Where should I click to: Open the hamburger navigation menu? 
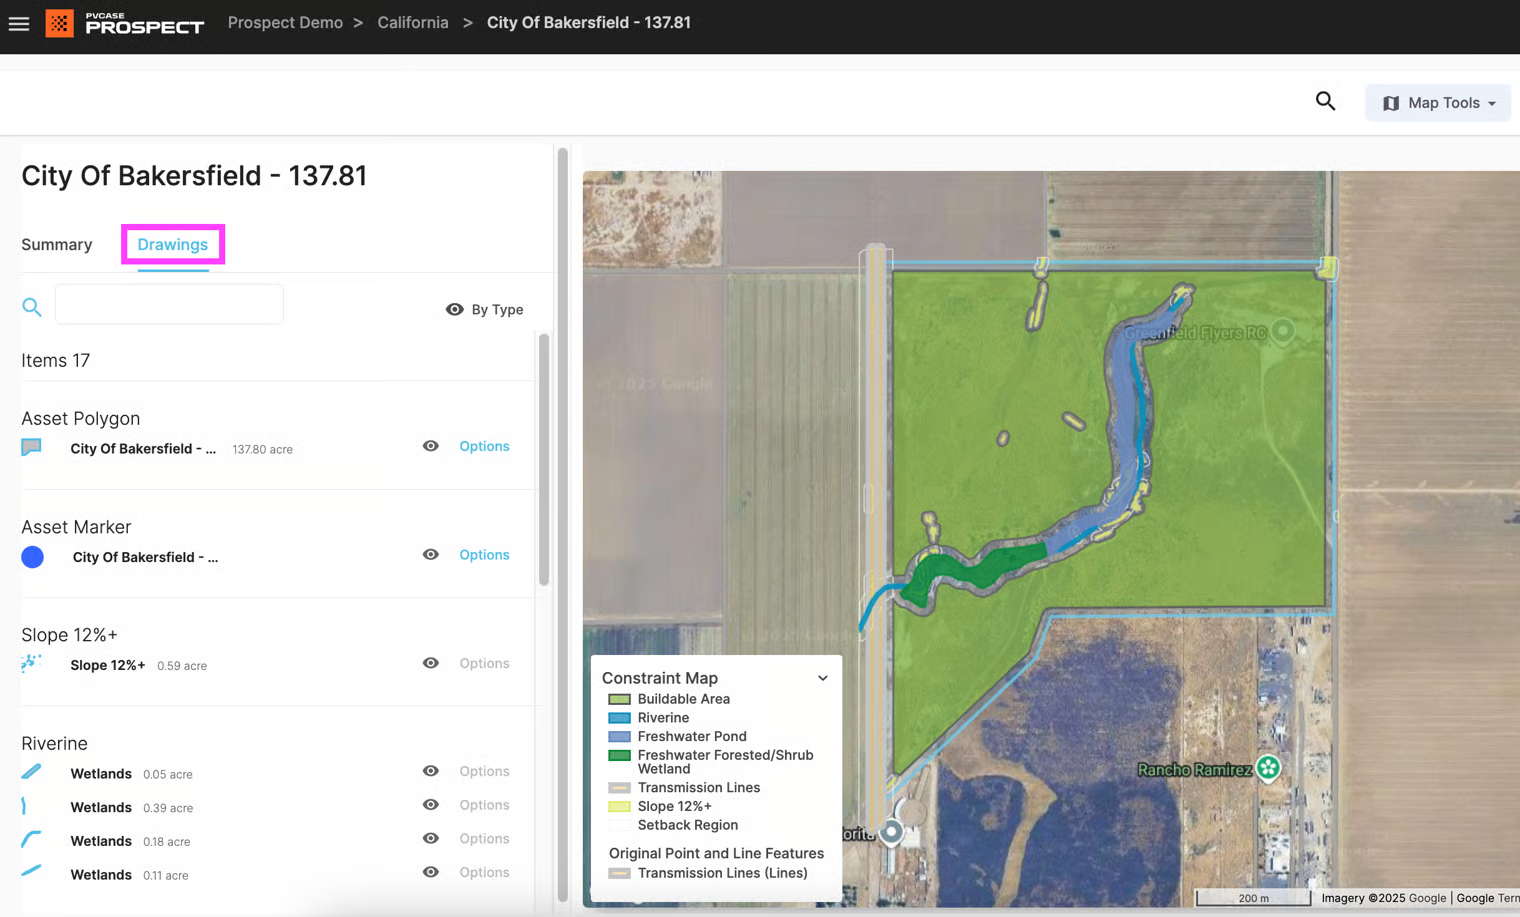click(19, 23)
